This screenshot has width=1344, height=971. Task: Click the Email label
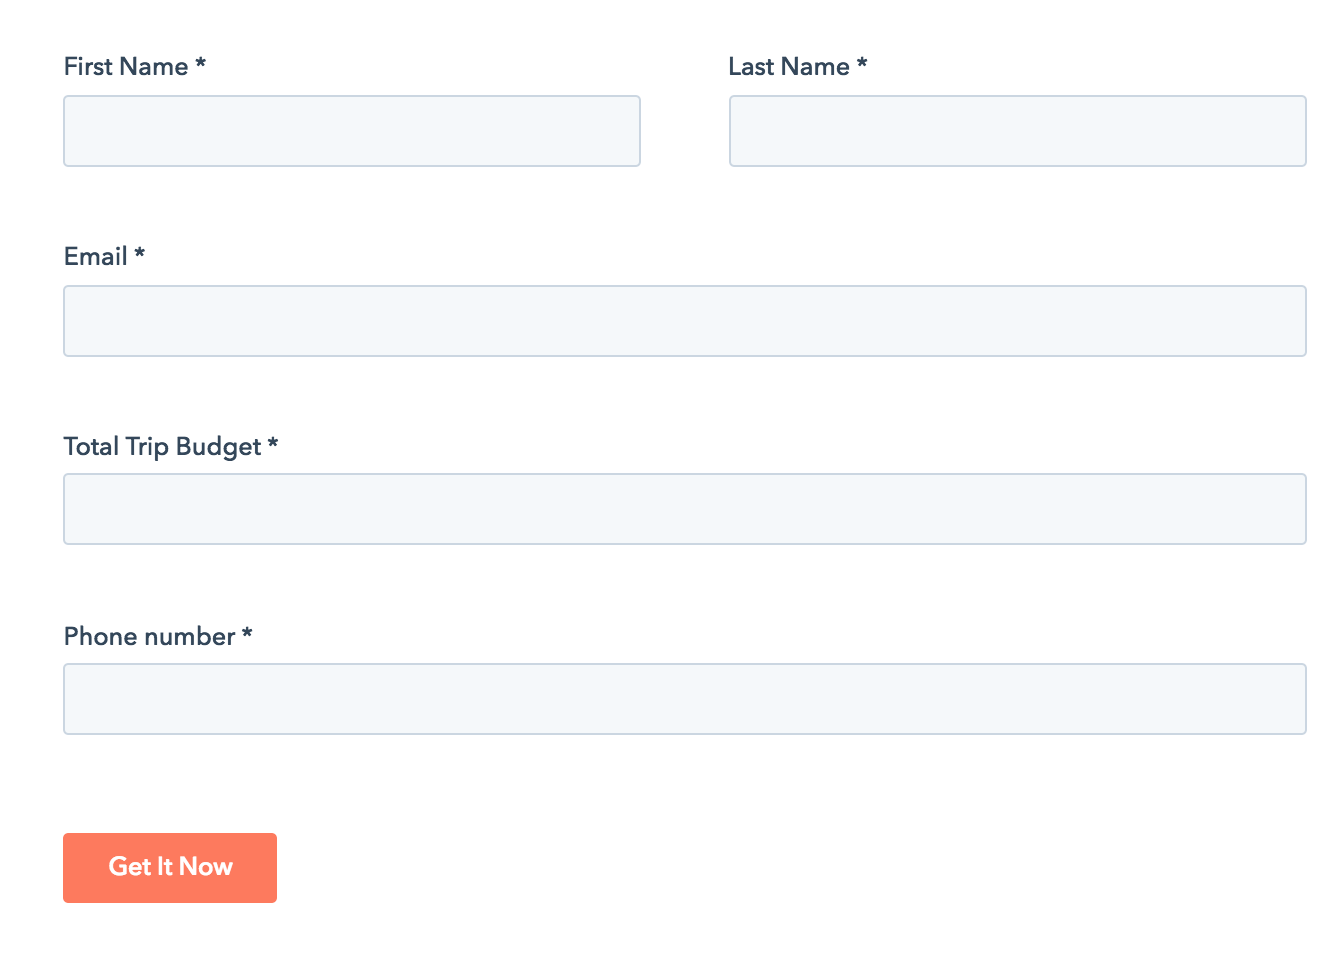pos(96,256)
